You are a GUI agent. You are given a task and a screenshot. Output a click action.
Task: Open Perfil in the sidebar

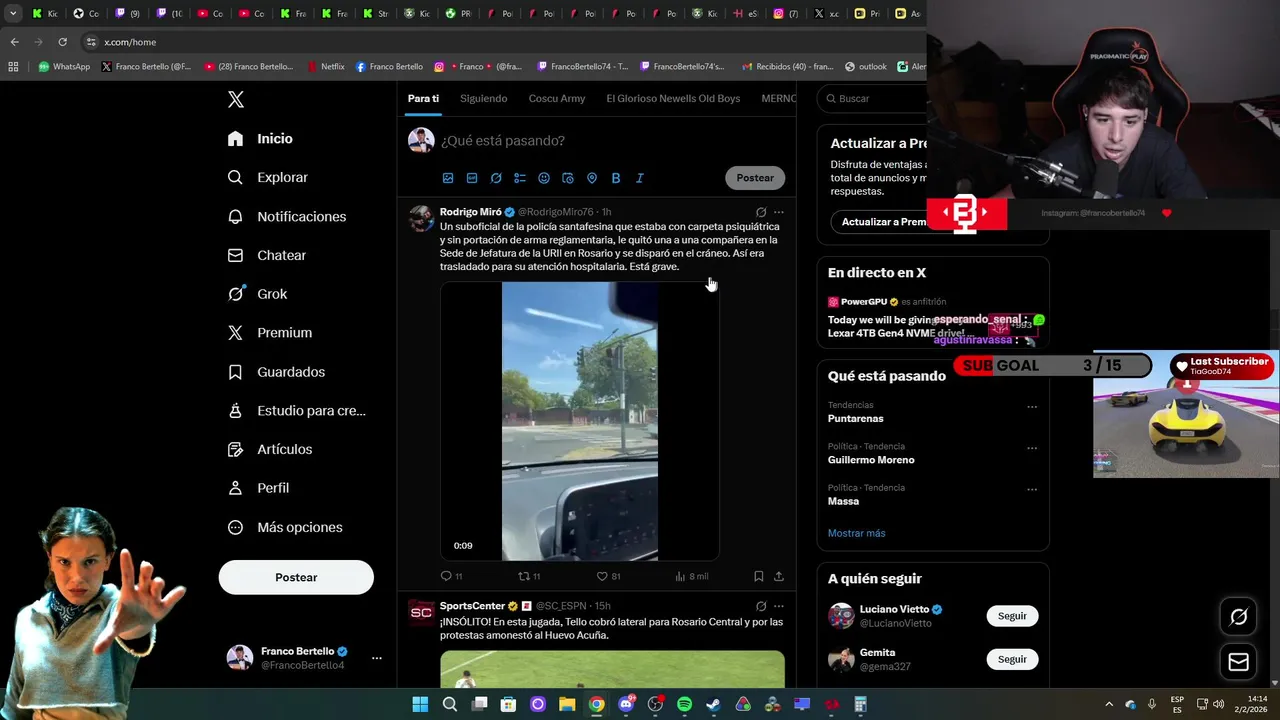point(258,488)
